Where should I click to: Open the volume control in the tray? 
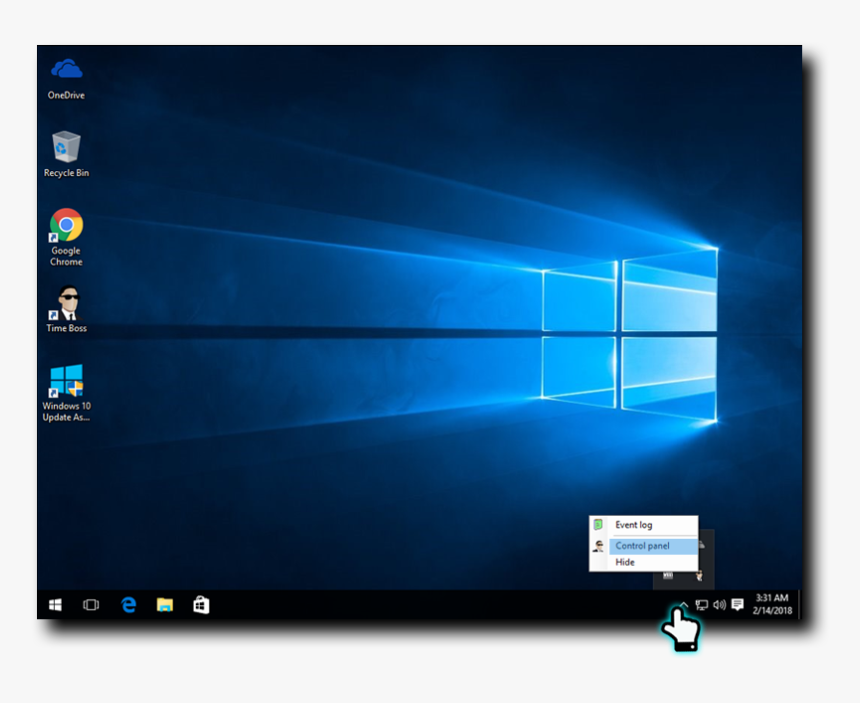pyautogui.click(x=718, y=605)
